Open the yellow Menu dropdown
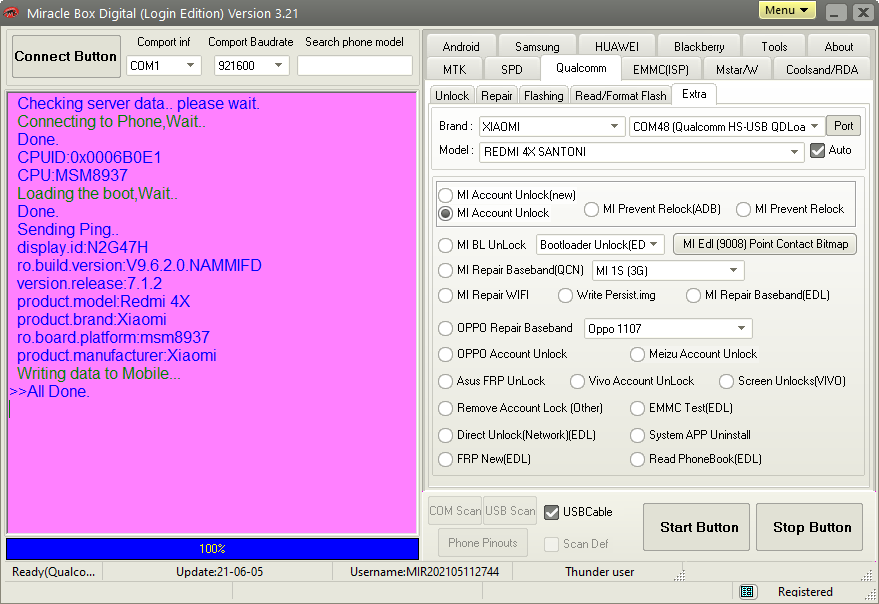Screen dimensions: 879x604 coord(787,11)
